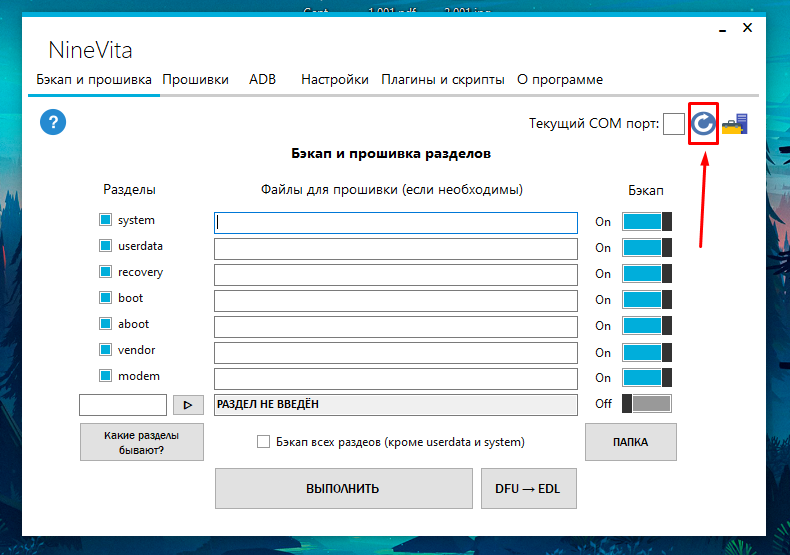Uncheck the vendor partition checkbox
The width and height of the screenshot is (790, 555).
pyautogui.click(x=105, y=350)
